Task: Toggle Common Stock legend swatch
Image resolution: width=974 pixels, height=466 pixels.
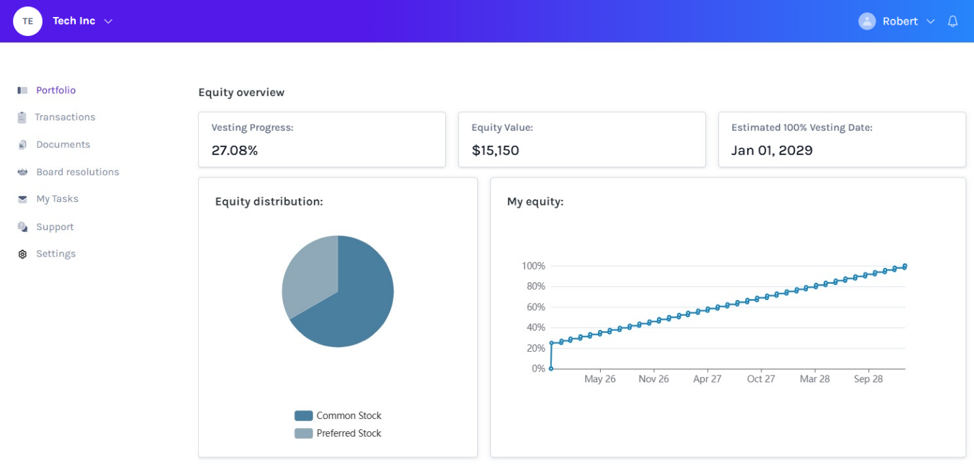Action: (x=303, y=416)
